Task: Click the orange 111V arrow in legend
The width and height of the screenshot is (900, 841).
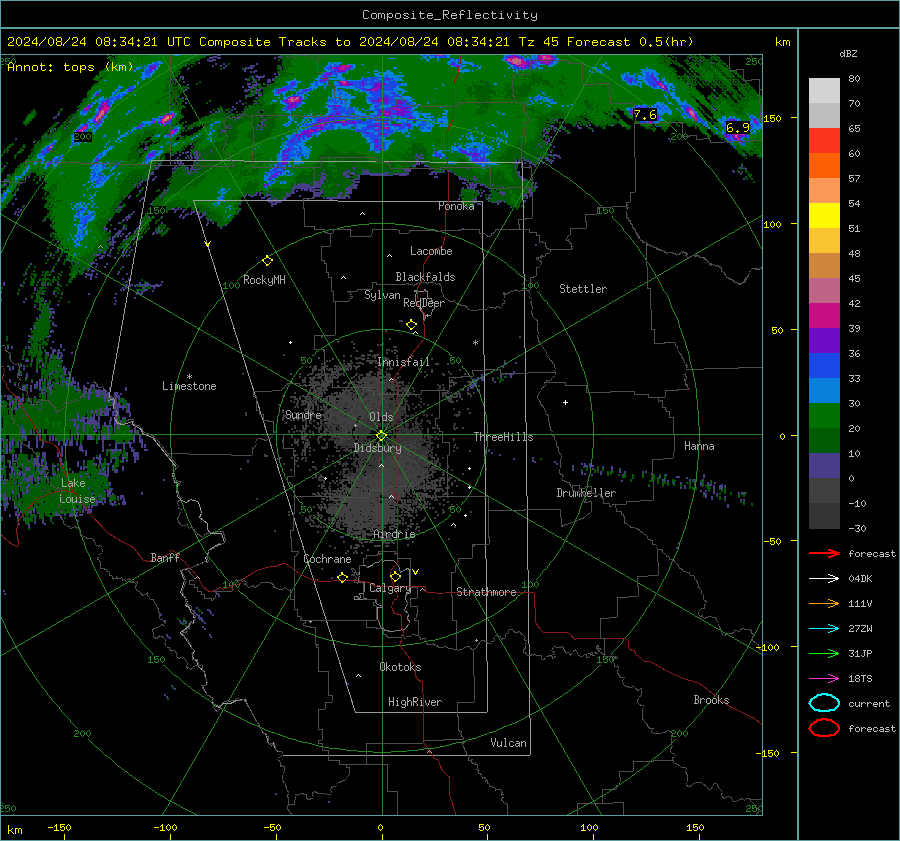Action: [824, 603]
